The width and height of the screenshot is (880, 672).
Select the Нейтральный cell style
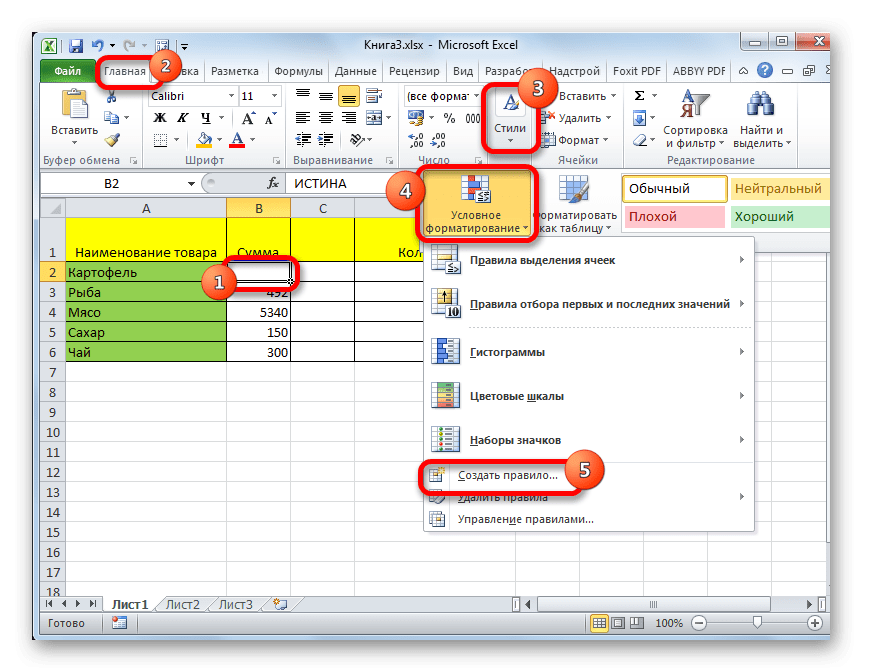tap(779, 189)
